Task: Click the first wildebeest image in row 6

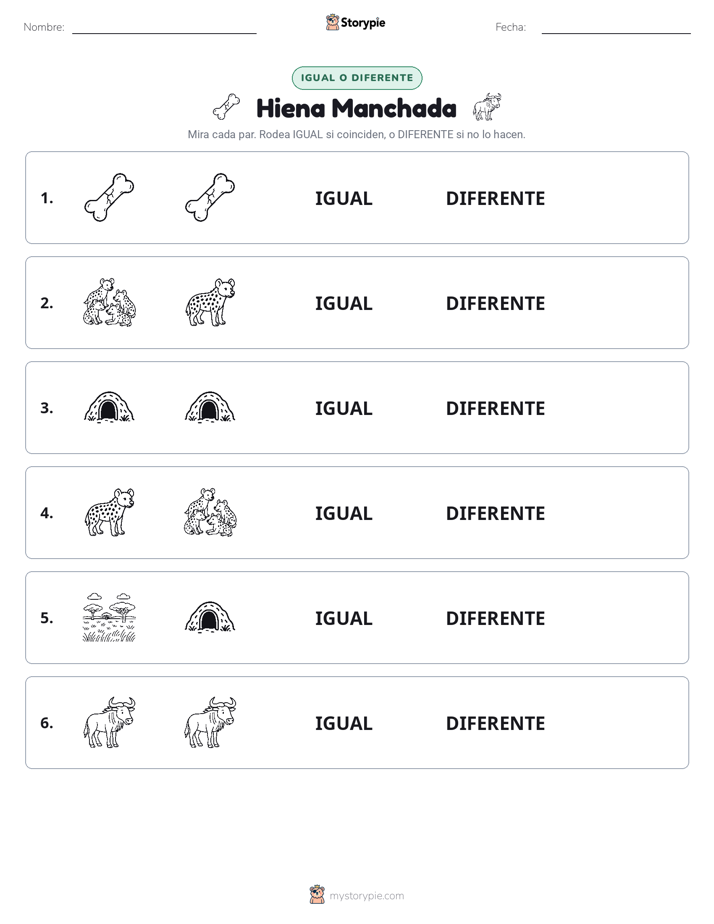Action: point(109,722)
